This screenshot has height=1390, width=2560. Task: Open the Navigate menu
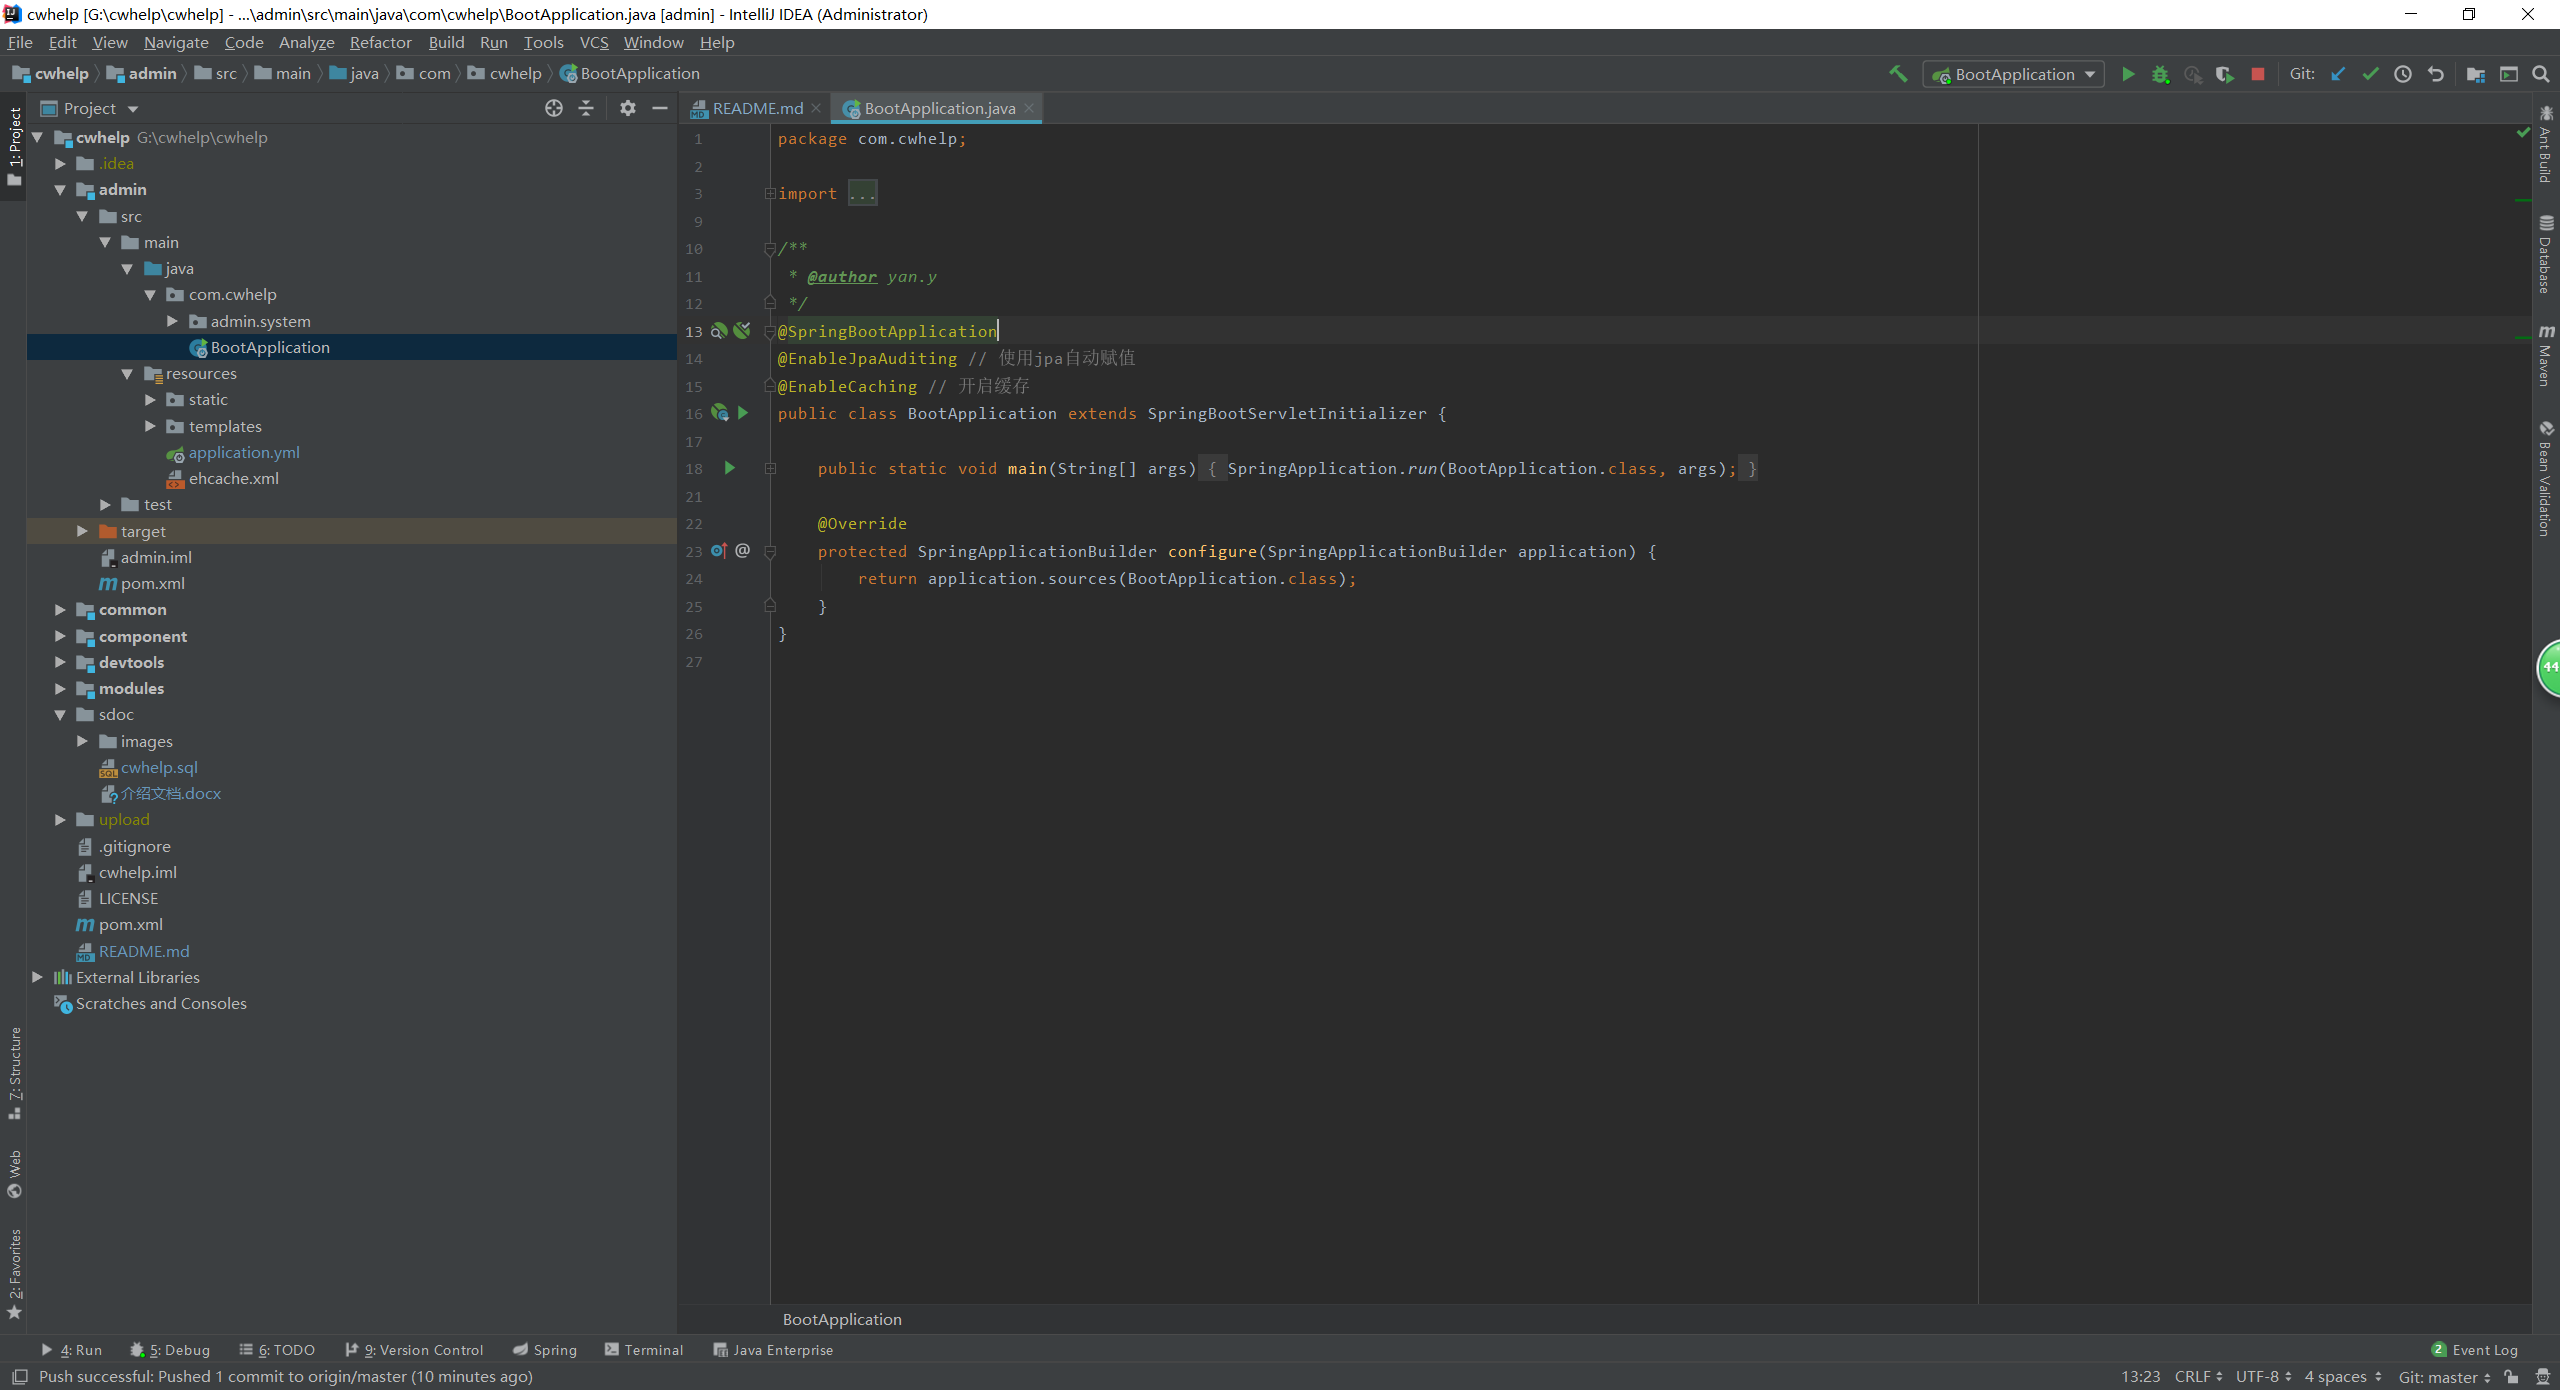click(x=176, y=42)
